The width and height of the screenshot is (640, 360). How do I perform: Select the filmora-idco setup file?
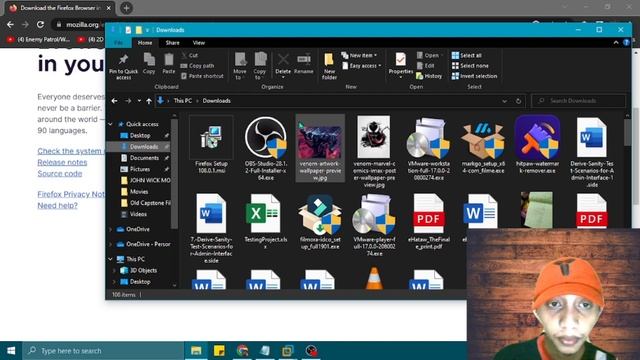pos(320,221)
